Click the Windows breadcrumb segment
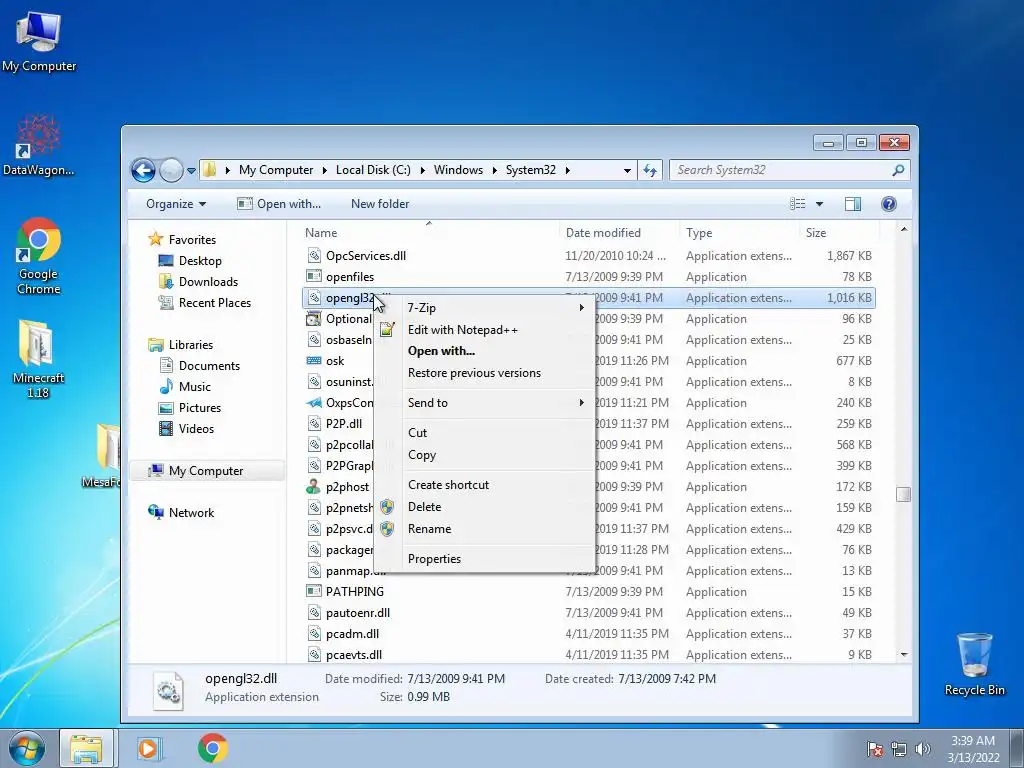The image size is (1024, 768). coord(458,170)
